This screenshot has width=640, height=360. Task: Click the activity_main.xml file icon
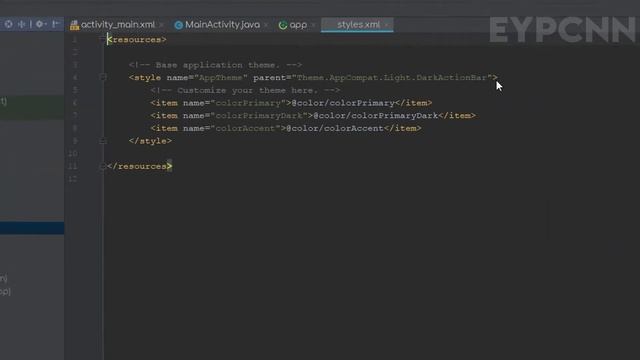(74, 25)
